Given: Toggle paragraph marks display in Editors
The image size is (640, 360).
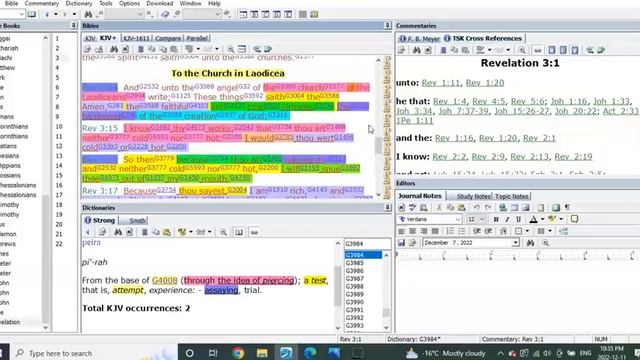Looking at the screenshot, I should pos(567,207).
